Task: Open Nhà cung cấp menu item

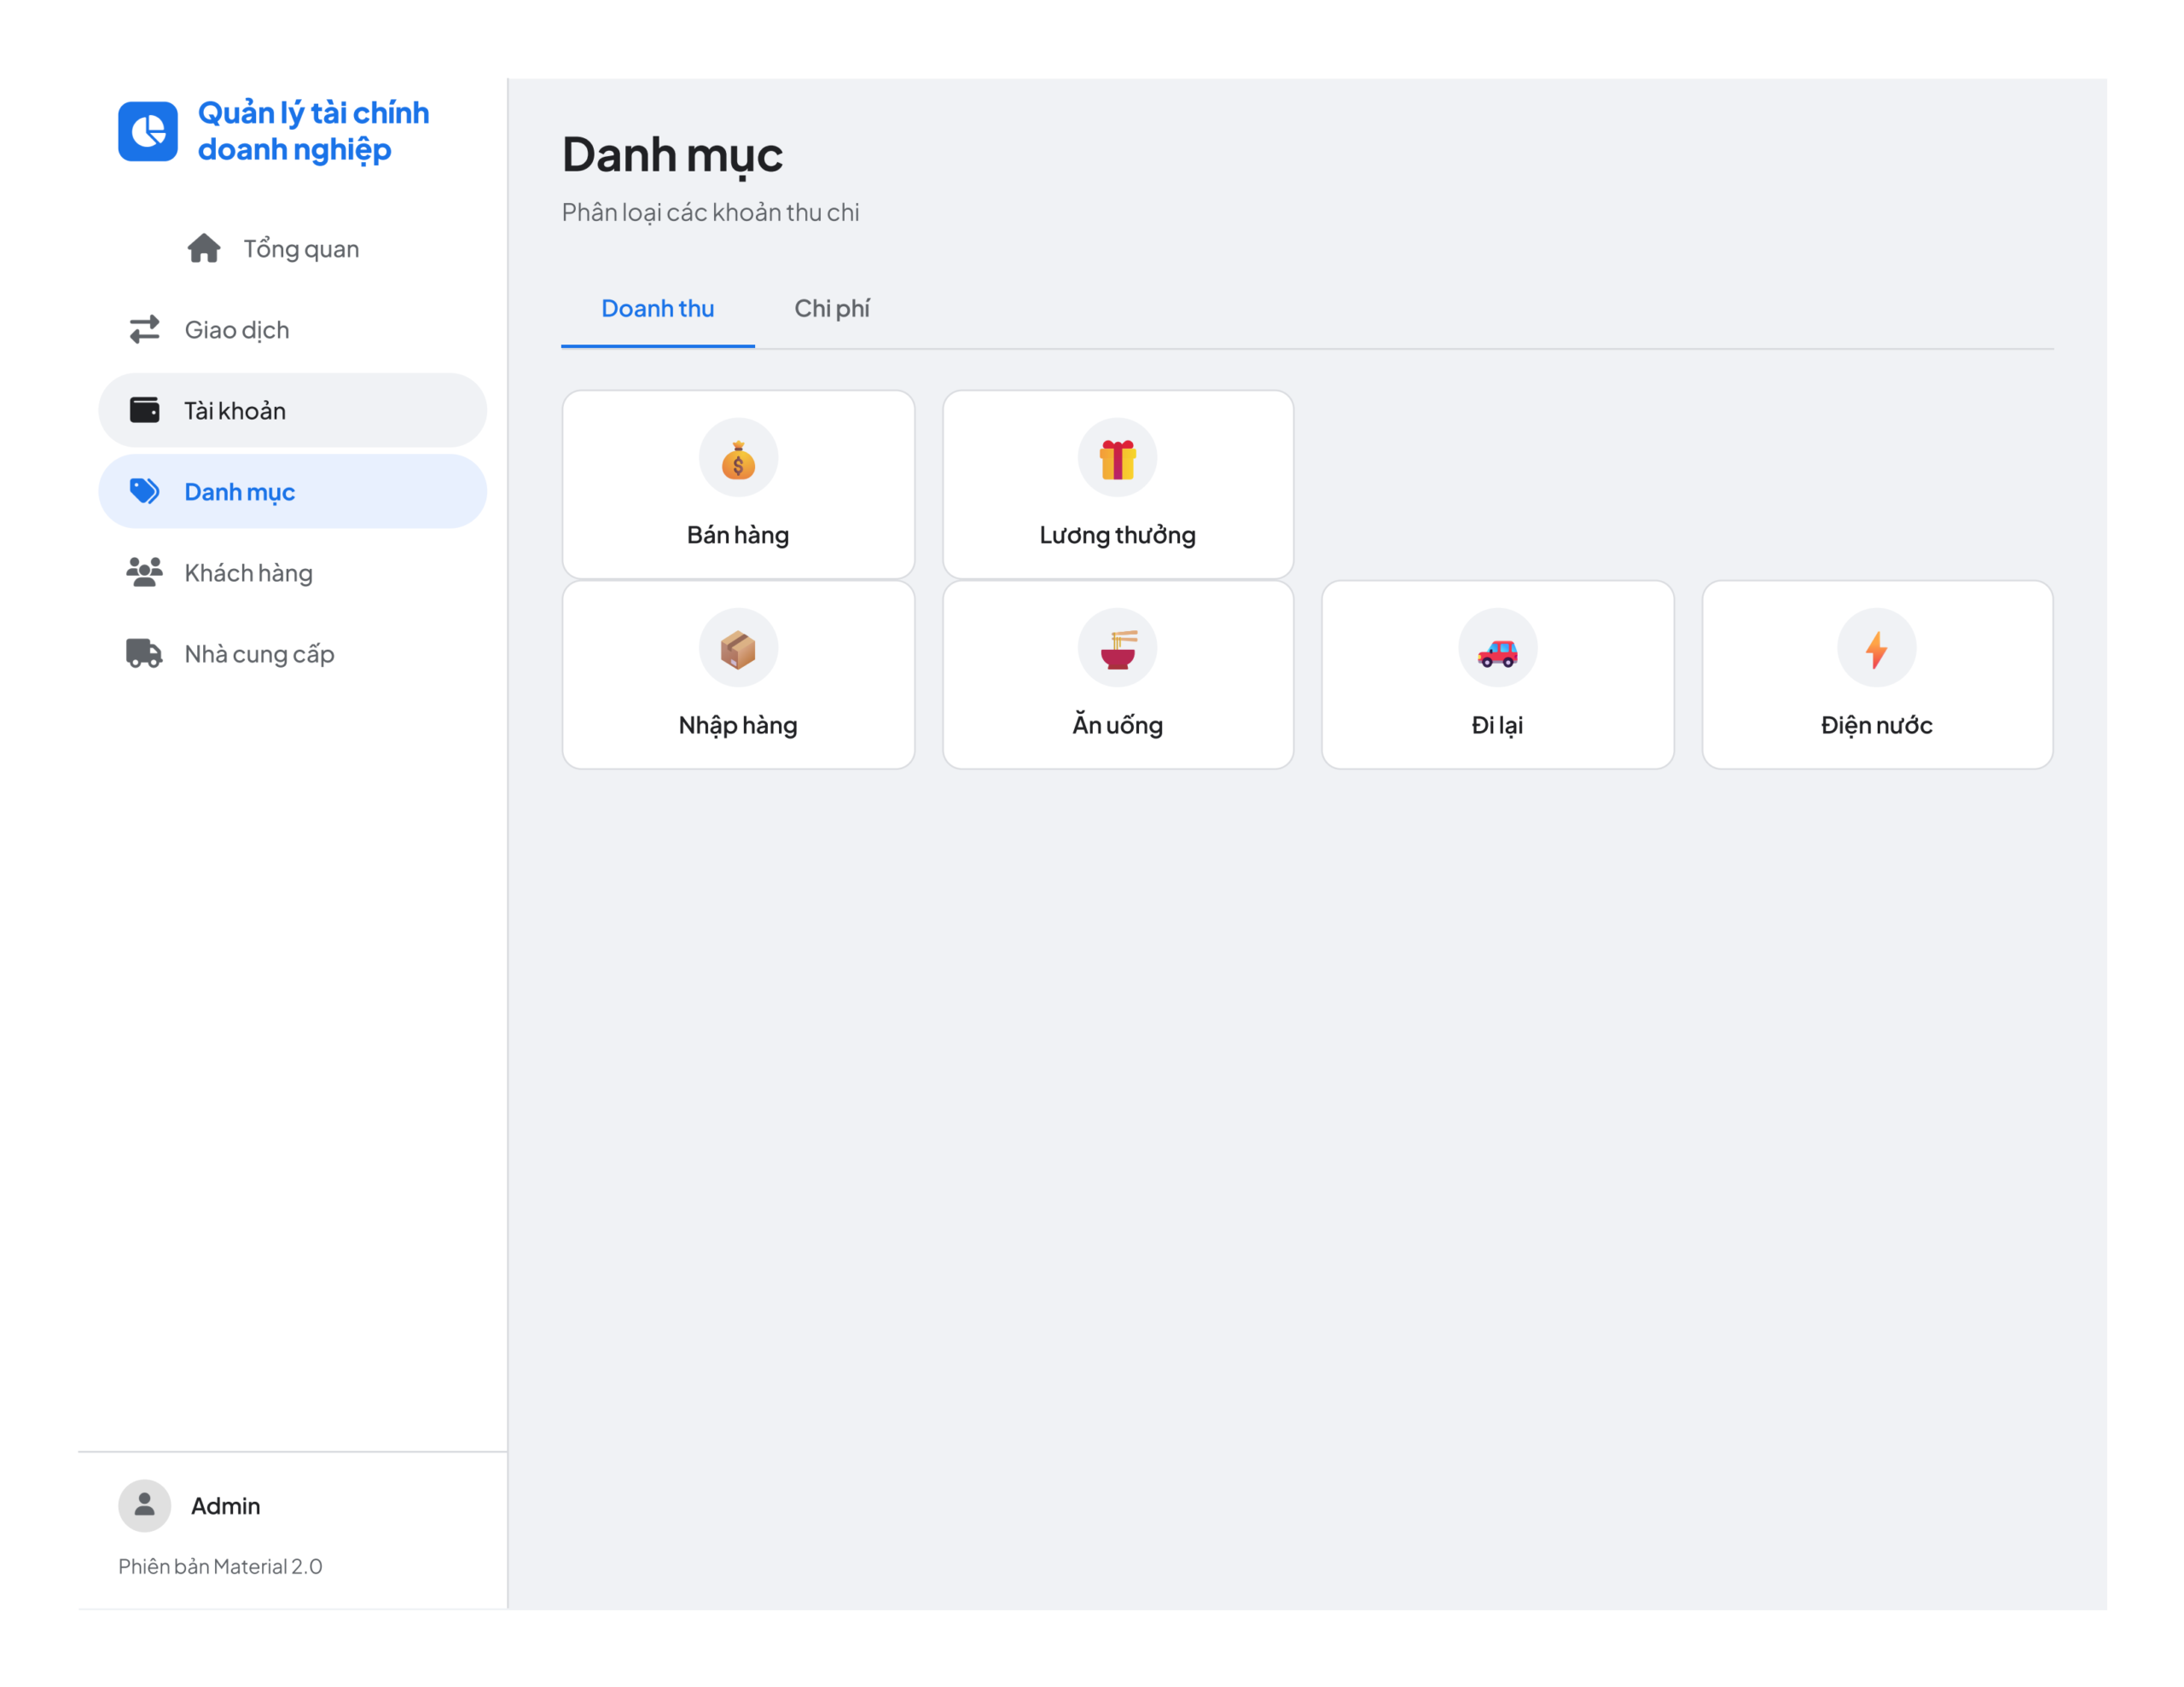Action: click(292, 653)
